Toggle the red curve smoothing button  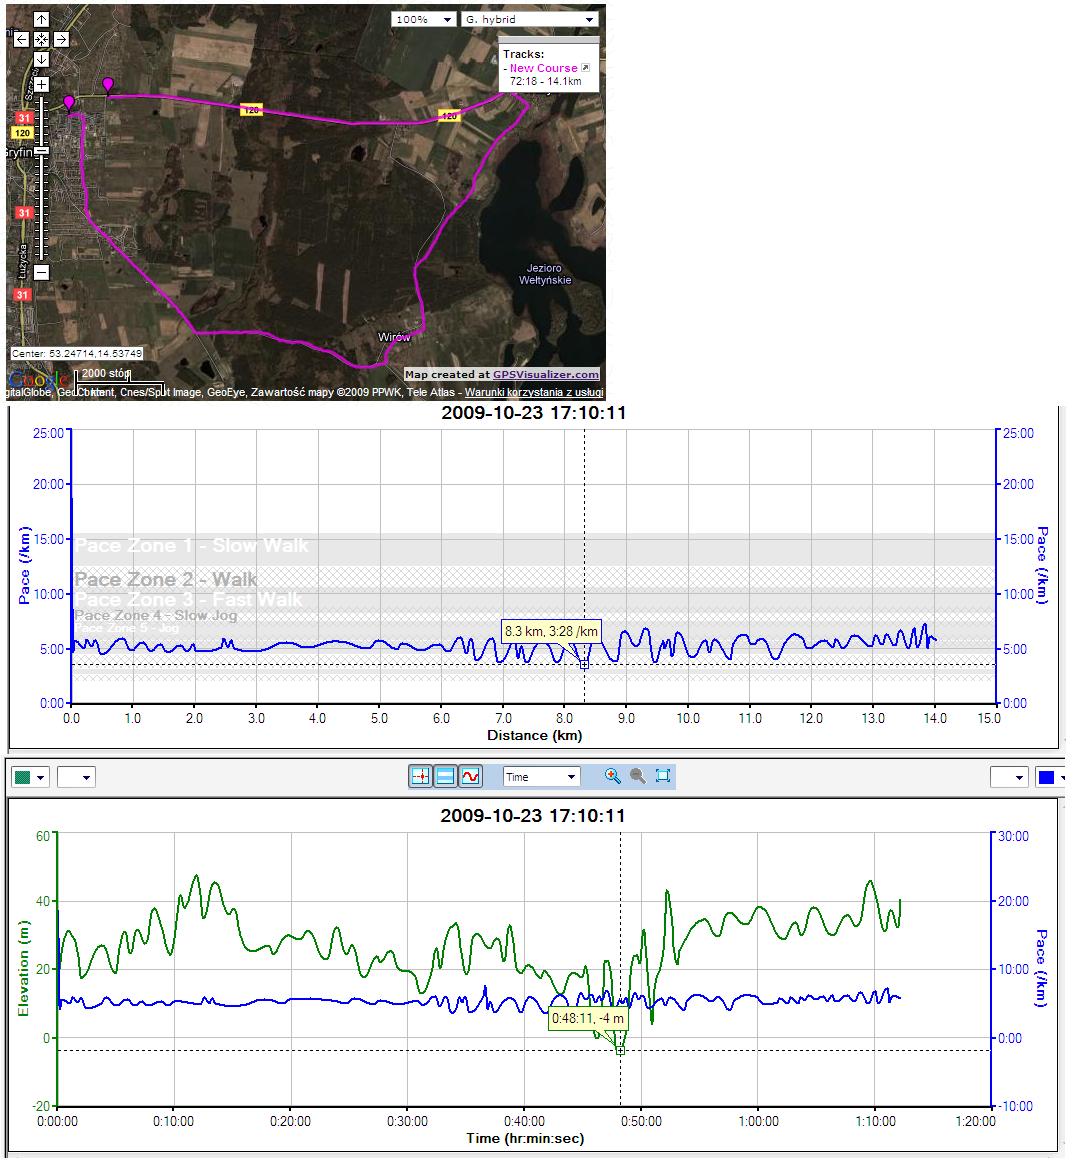point(471,776)
